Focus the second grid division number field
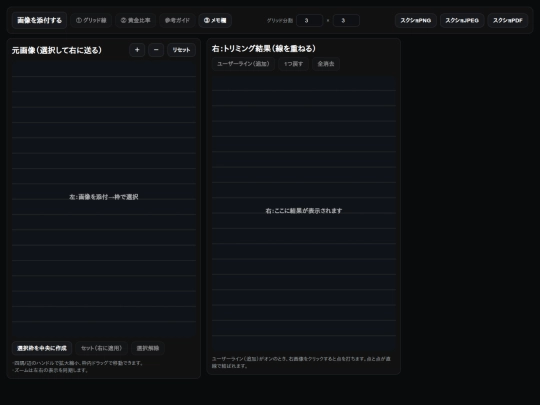 coord(346,20)
